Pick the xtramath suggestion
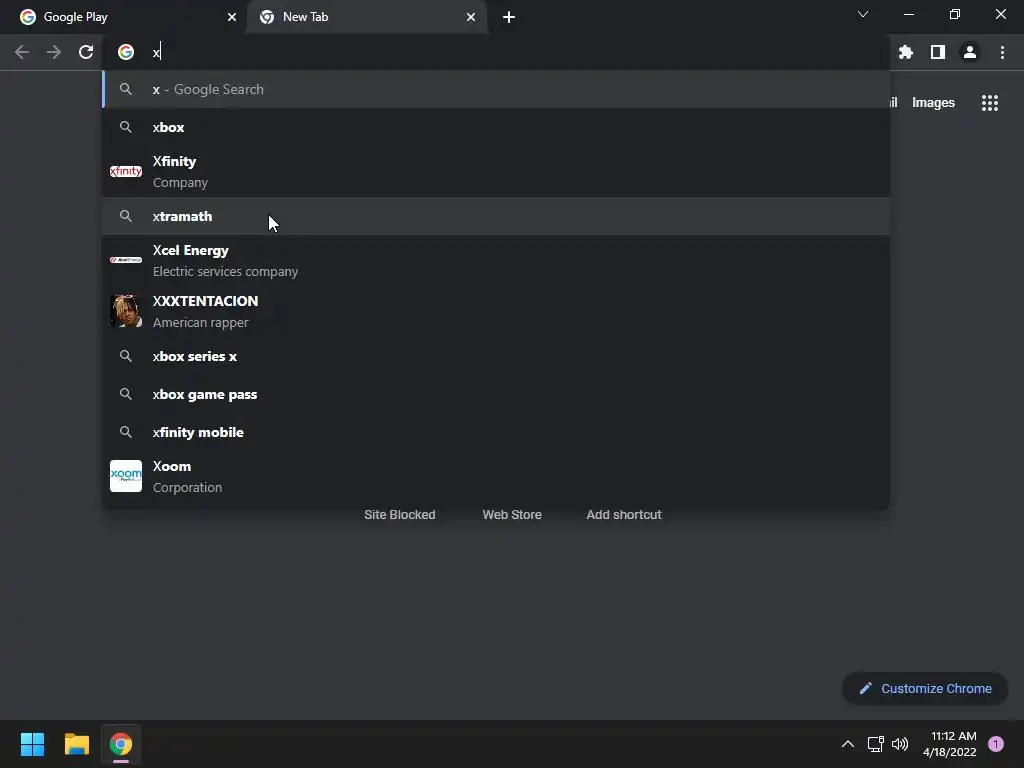 click(x=496, y=216)
